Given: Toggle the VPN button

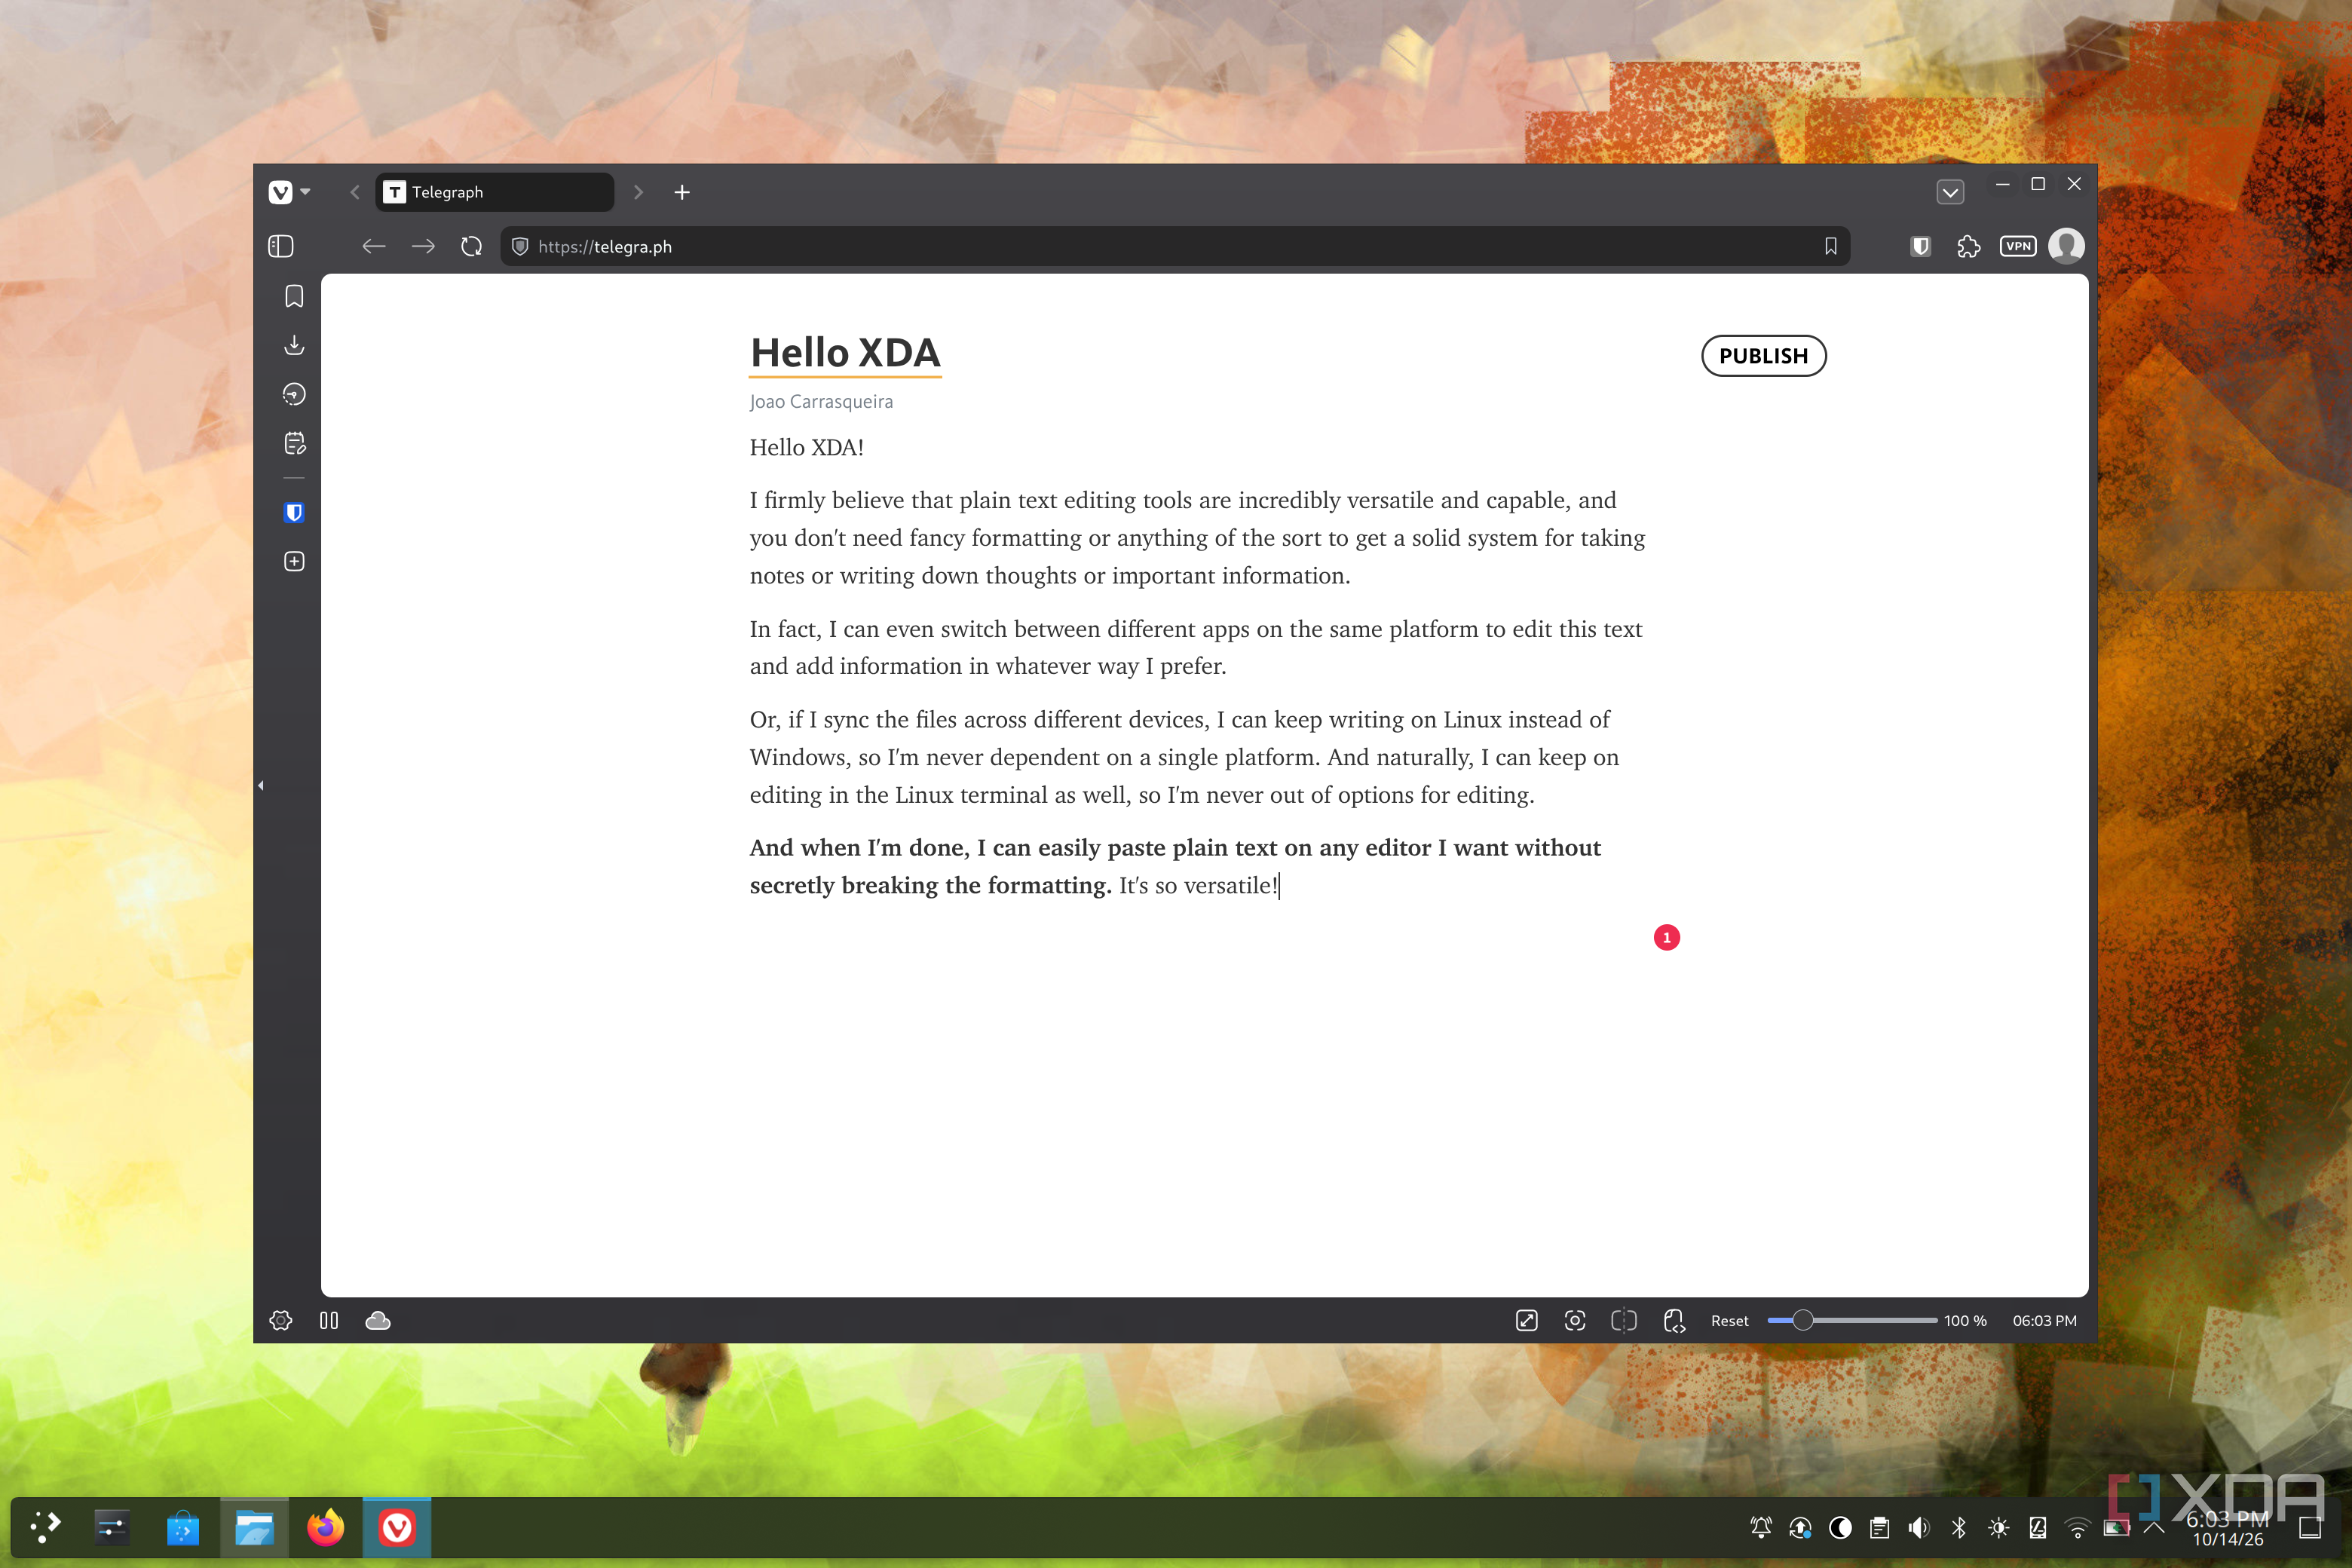Looking at the screenshot, I should pos(2018,246).
